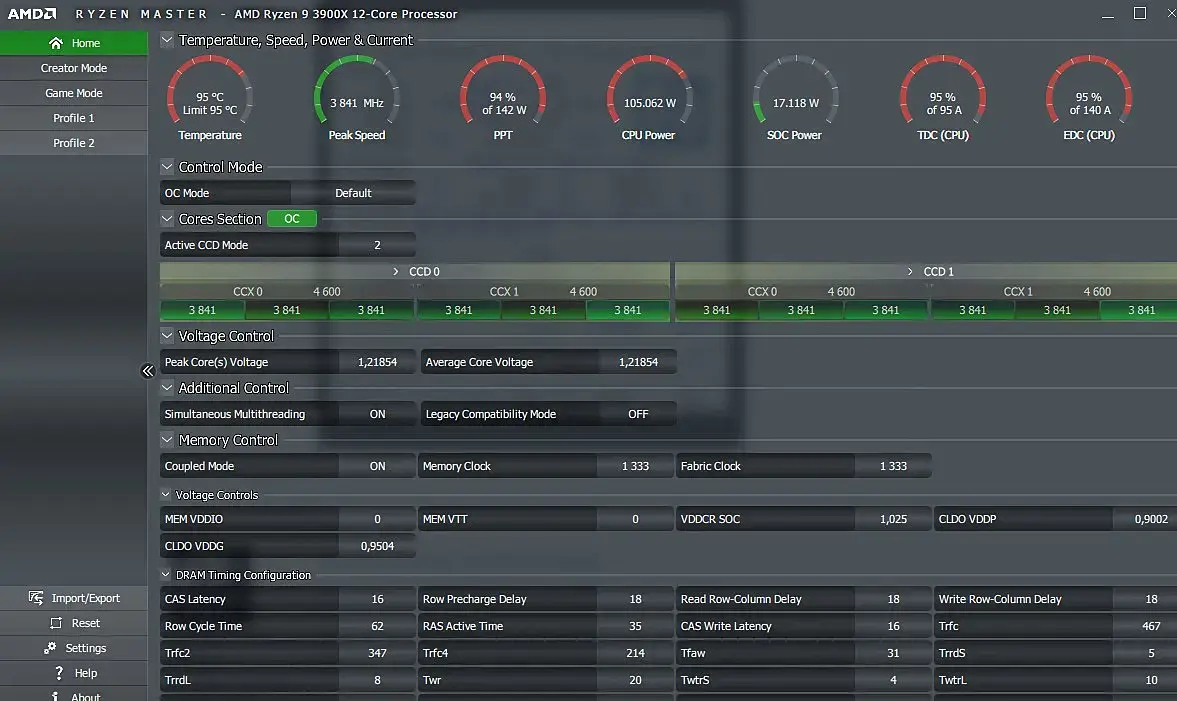Click the green OC badge
The width and height of the screenshot is (1177, 701).
(292, 218)
